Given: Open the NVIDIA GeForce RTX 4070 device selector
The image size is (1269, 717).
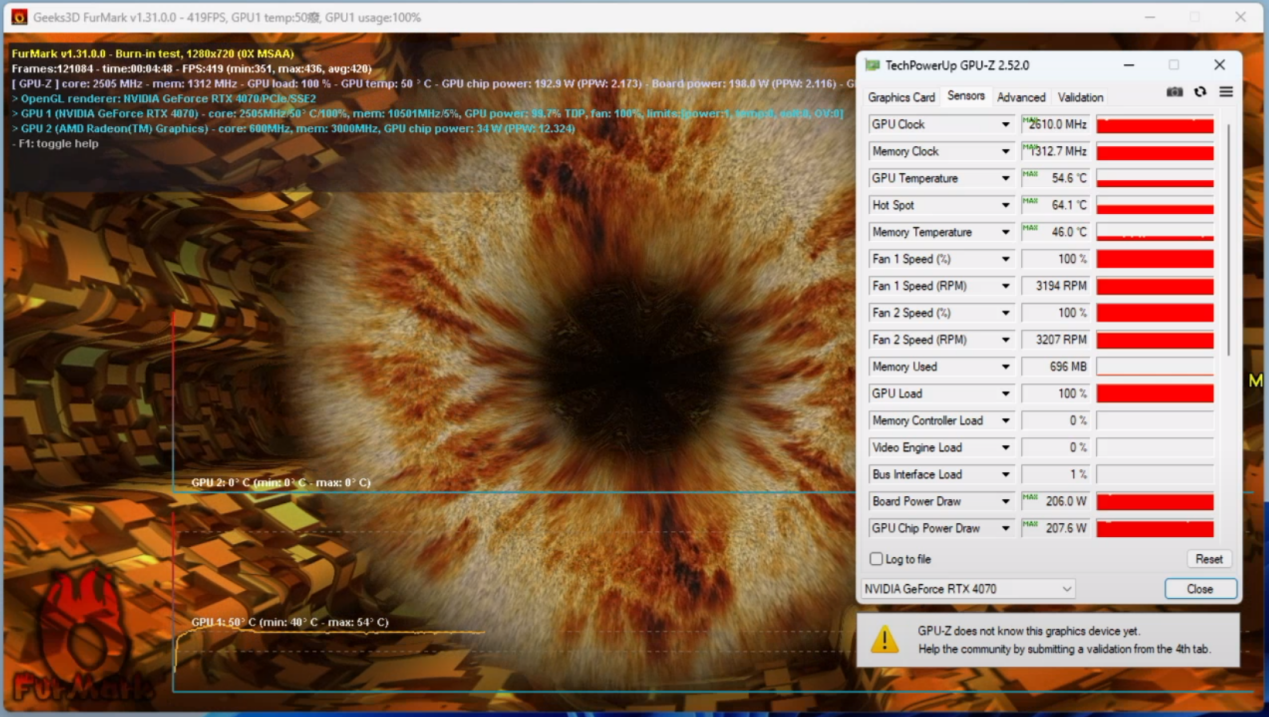Looking at the screenshot, I should tap(967, 589).
